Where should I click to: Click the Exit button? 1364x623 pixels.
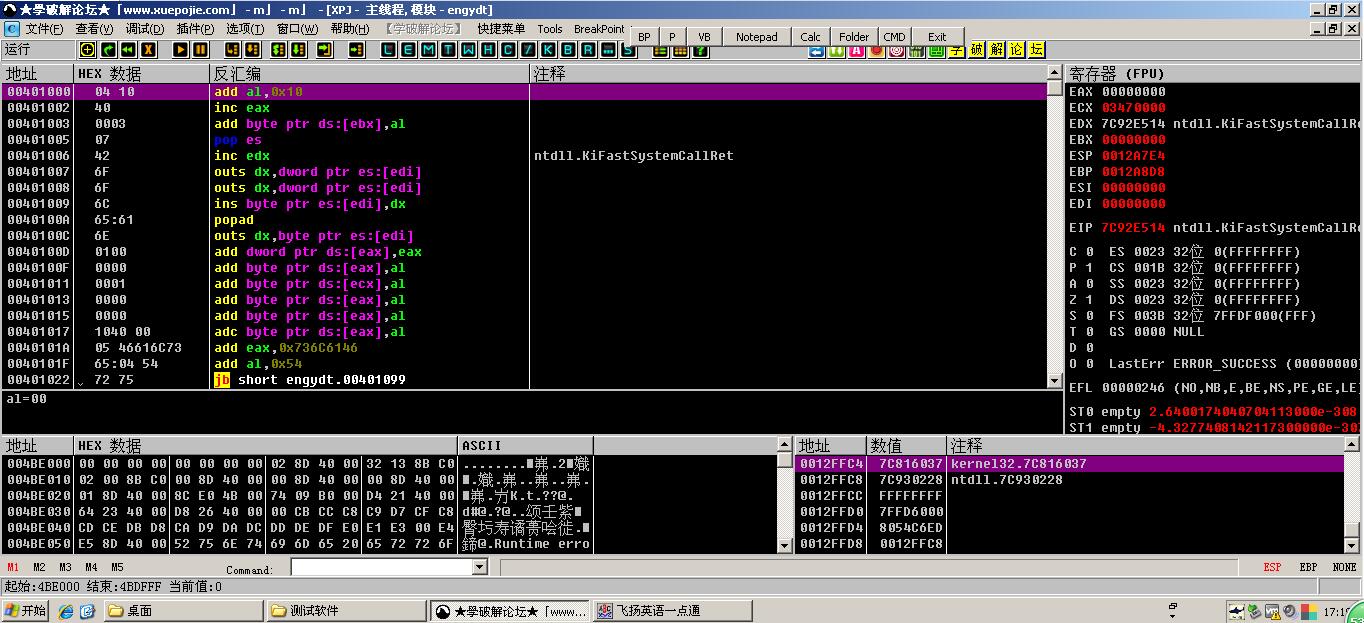coord(937,37)
